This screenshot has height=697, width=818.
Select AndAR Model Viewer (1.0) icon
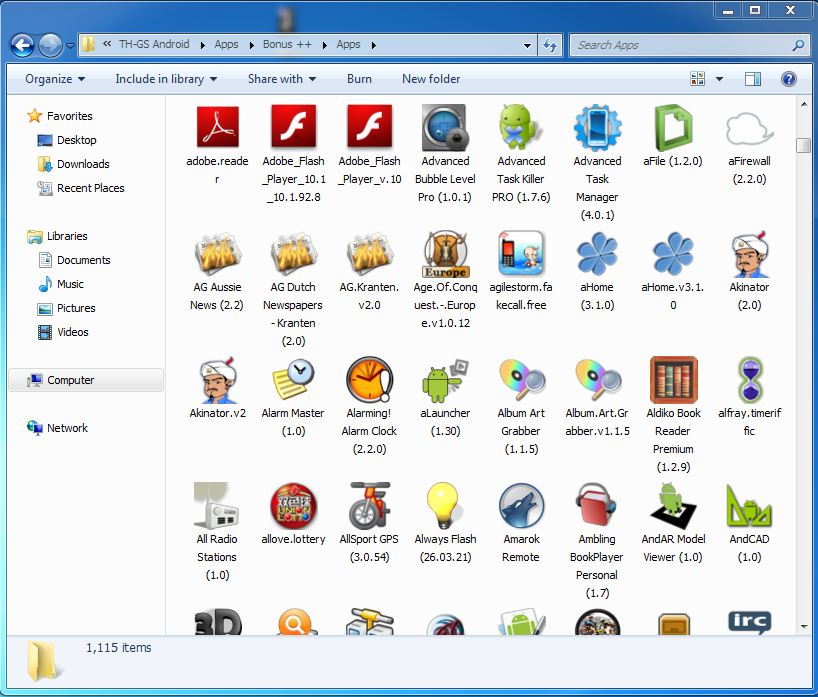point(673,506)
